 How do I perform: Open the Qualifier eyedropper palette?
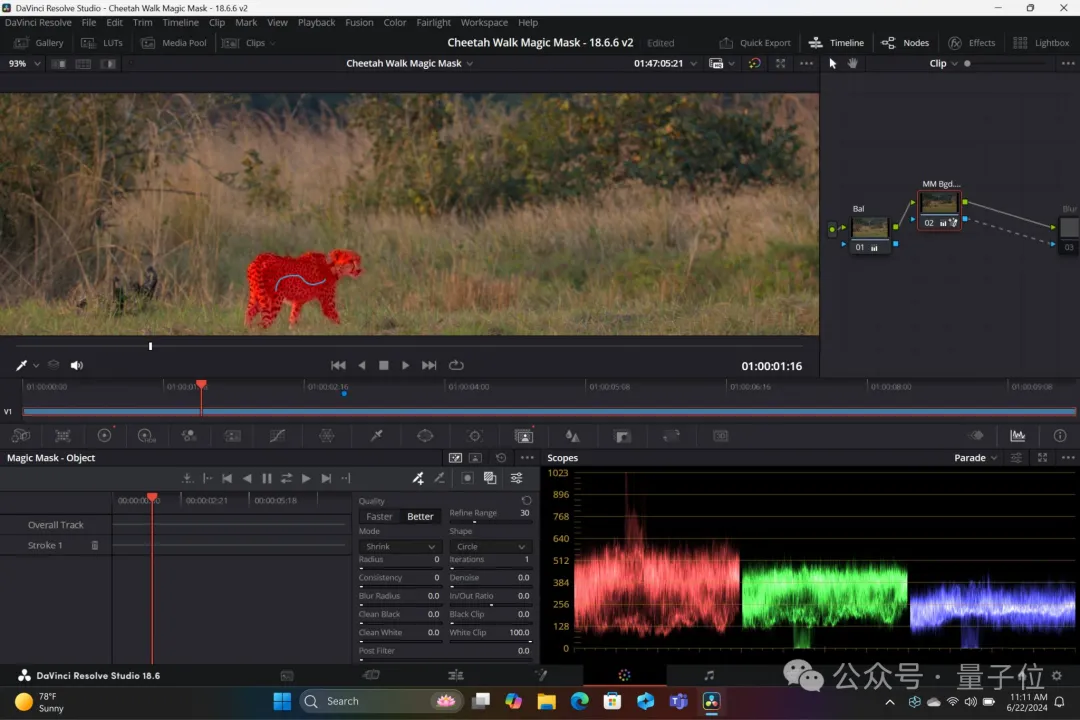tap(377, 436)
